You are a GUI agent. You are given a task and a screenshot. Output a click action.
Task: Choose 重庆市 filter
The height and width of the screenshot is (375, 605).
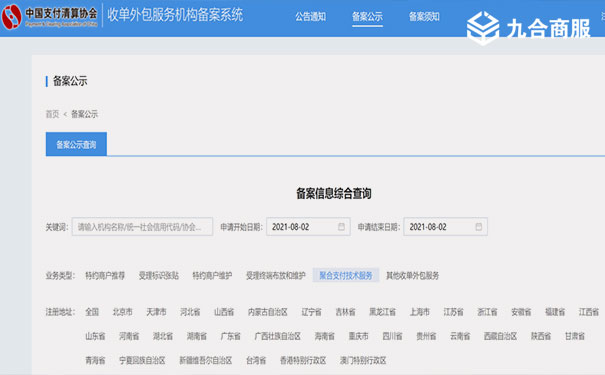[x=358, y=336]
